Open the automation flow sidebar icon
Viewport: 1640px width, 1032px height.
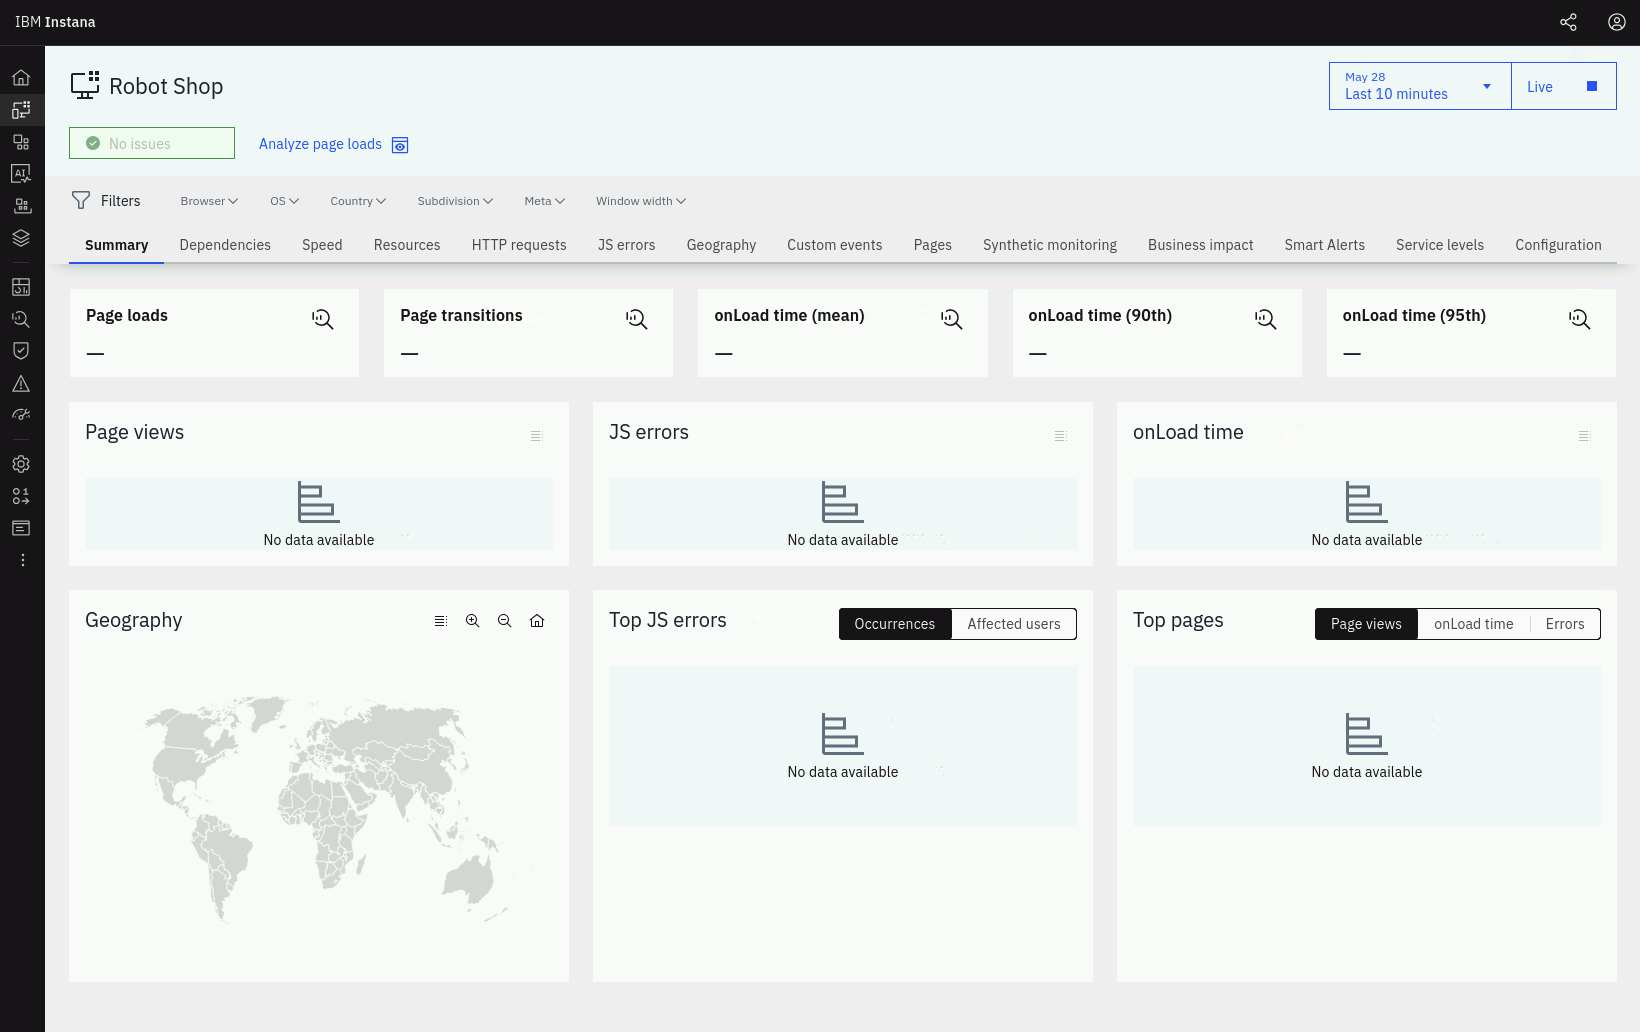[x=21, y=496]
